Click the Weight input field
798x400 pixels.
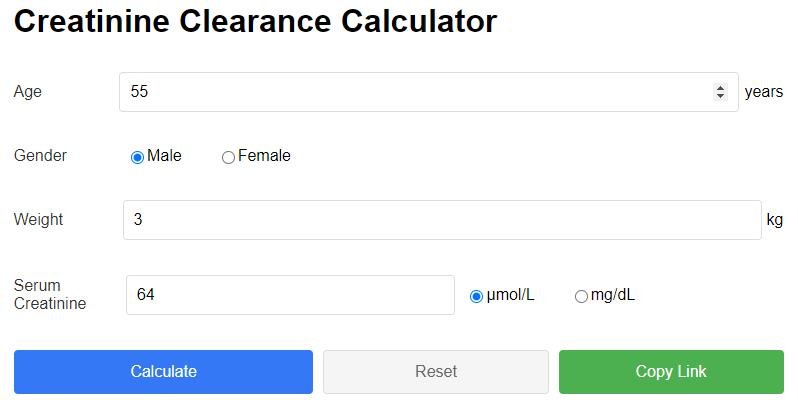click(x=441, y=220)
